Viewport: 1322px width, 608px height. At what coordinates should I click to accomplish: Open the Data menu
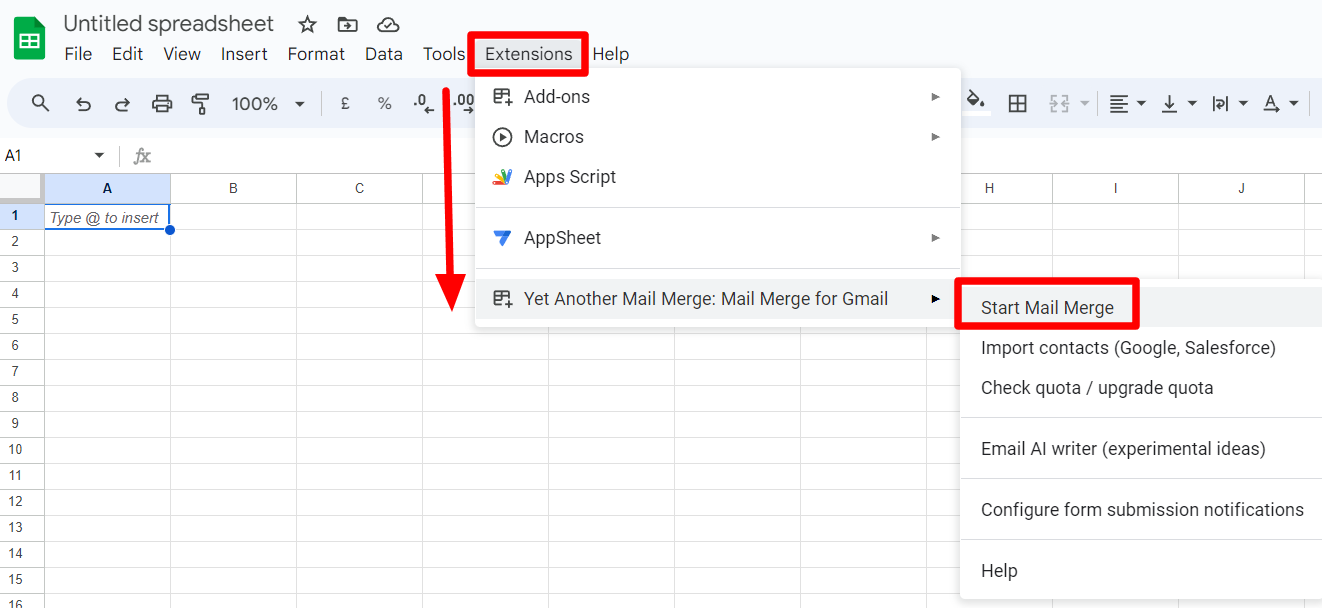[384, 54]
